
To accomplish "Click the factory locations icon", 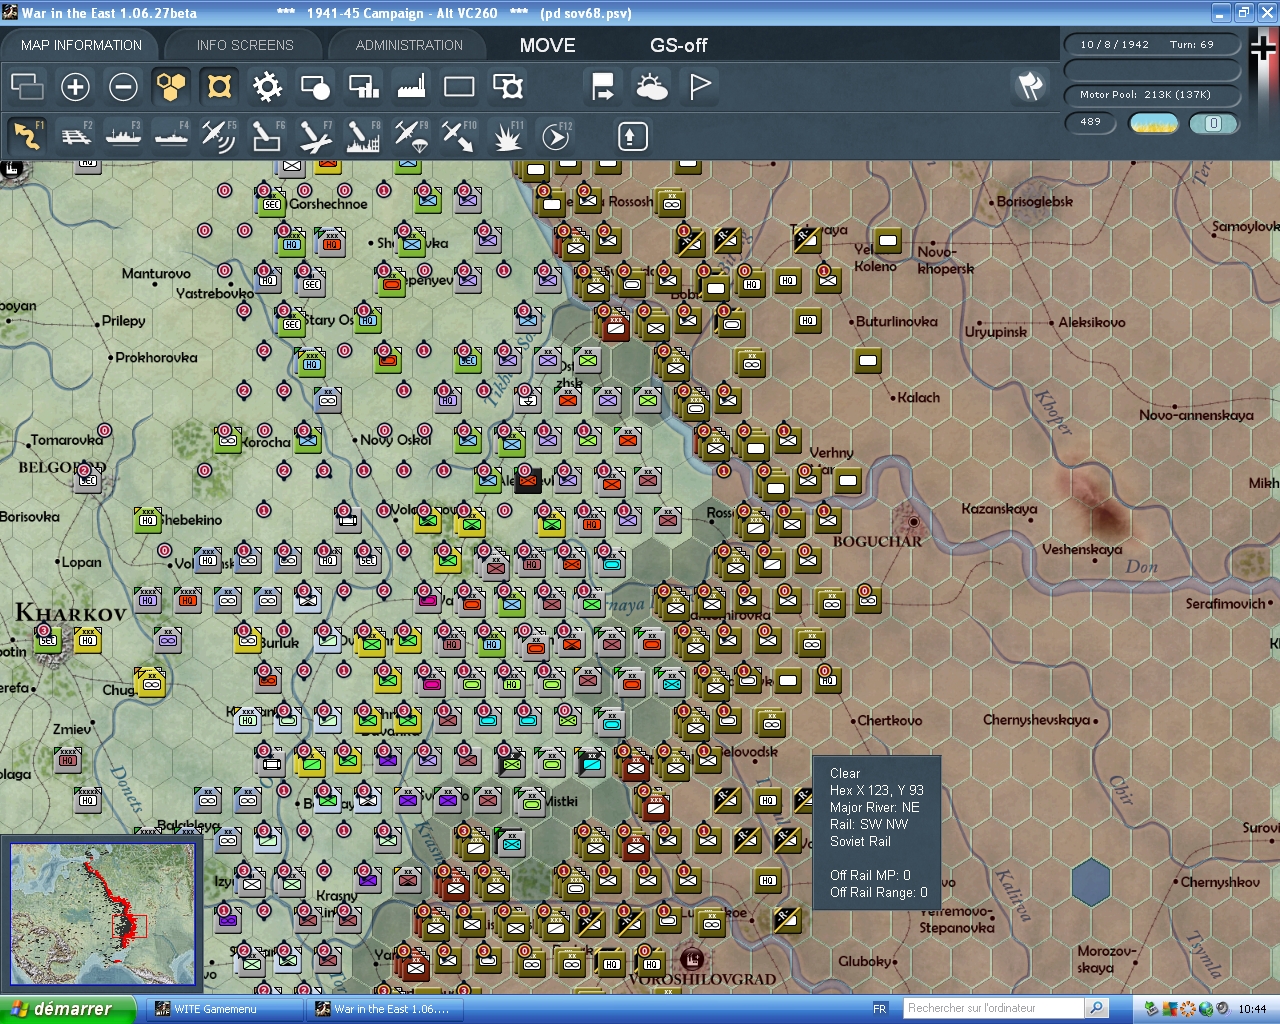I will (x=411, y=87).
